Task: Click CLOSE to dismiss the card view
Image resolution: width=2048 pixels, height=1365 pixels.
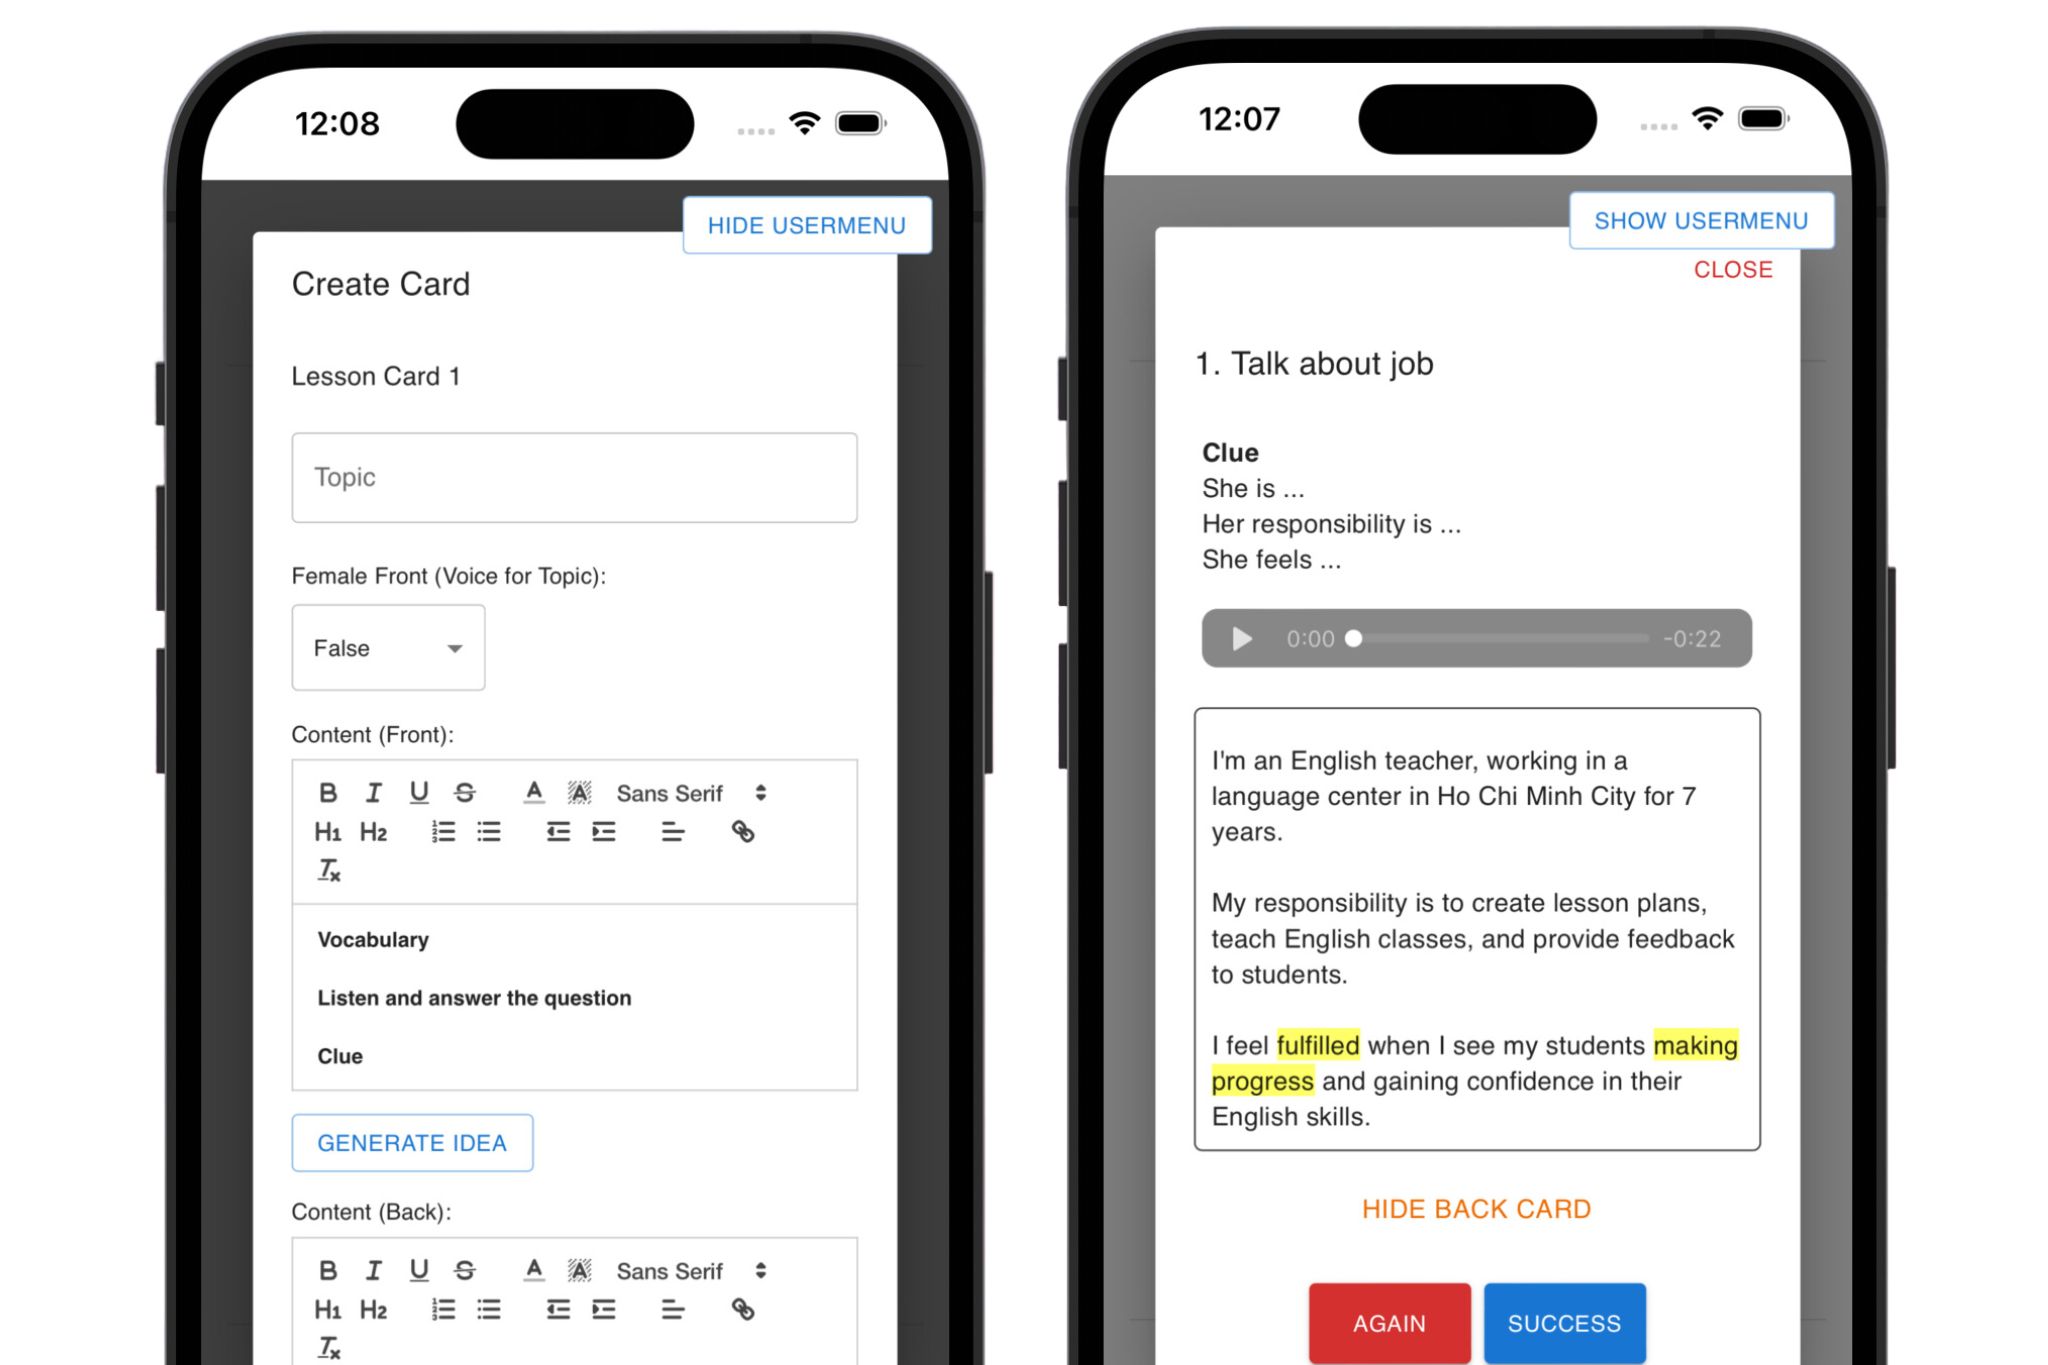Action: [1733, 270]
